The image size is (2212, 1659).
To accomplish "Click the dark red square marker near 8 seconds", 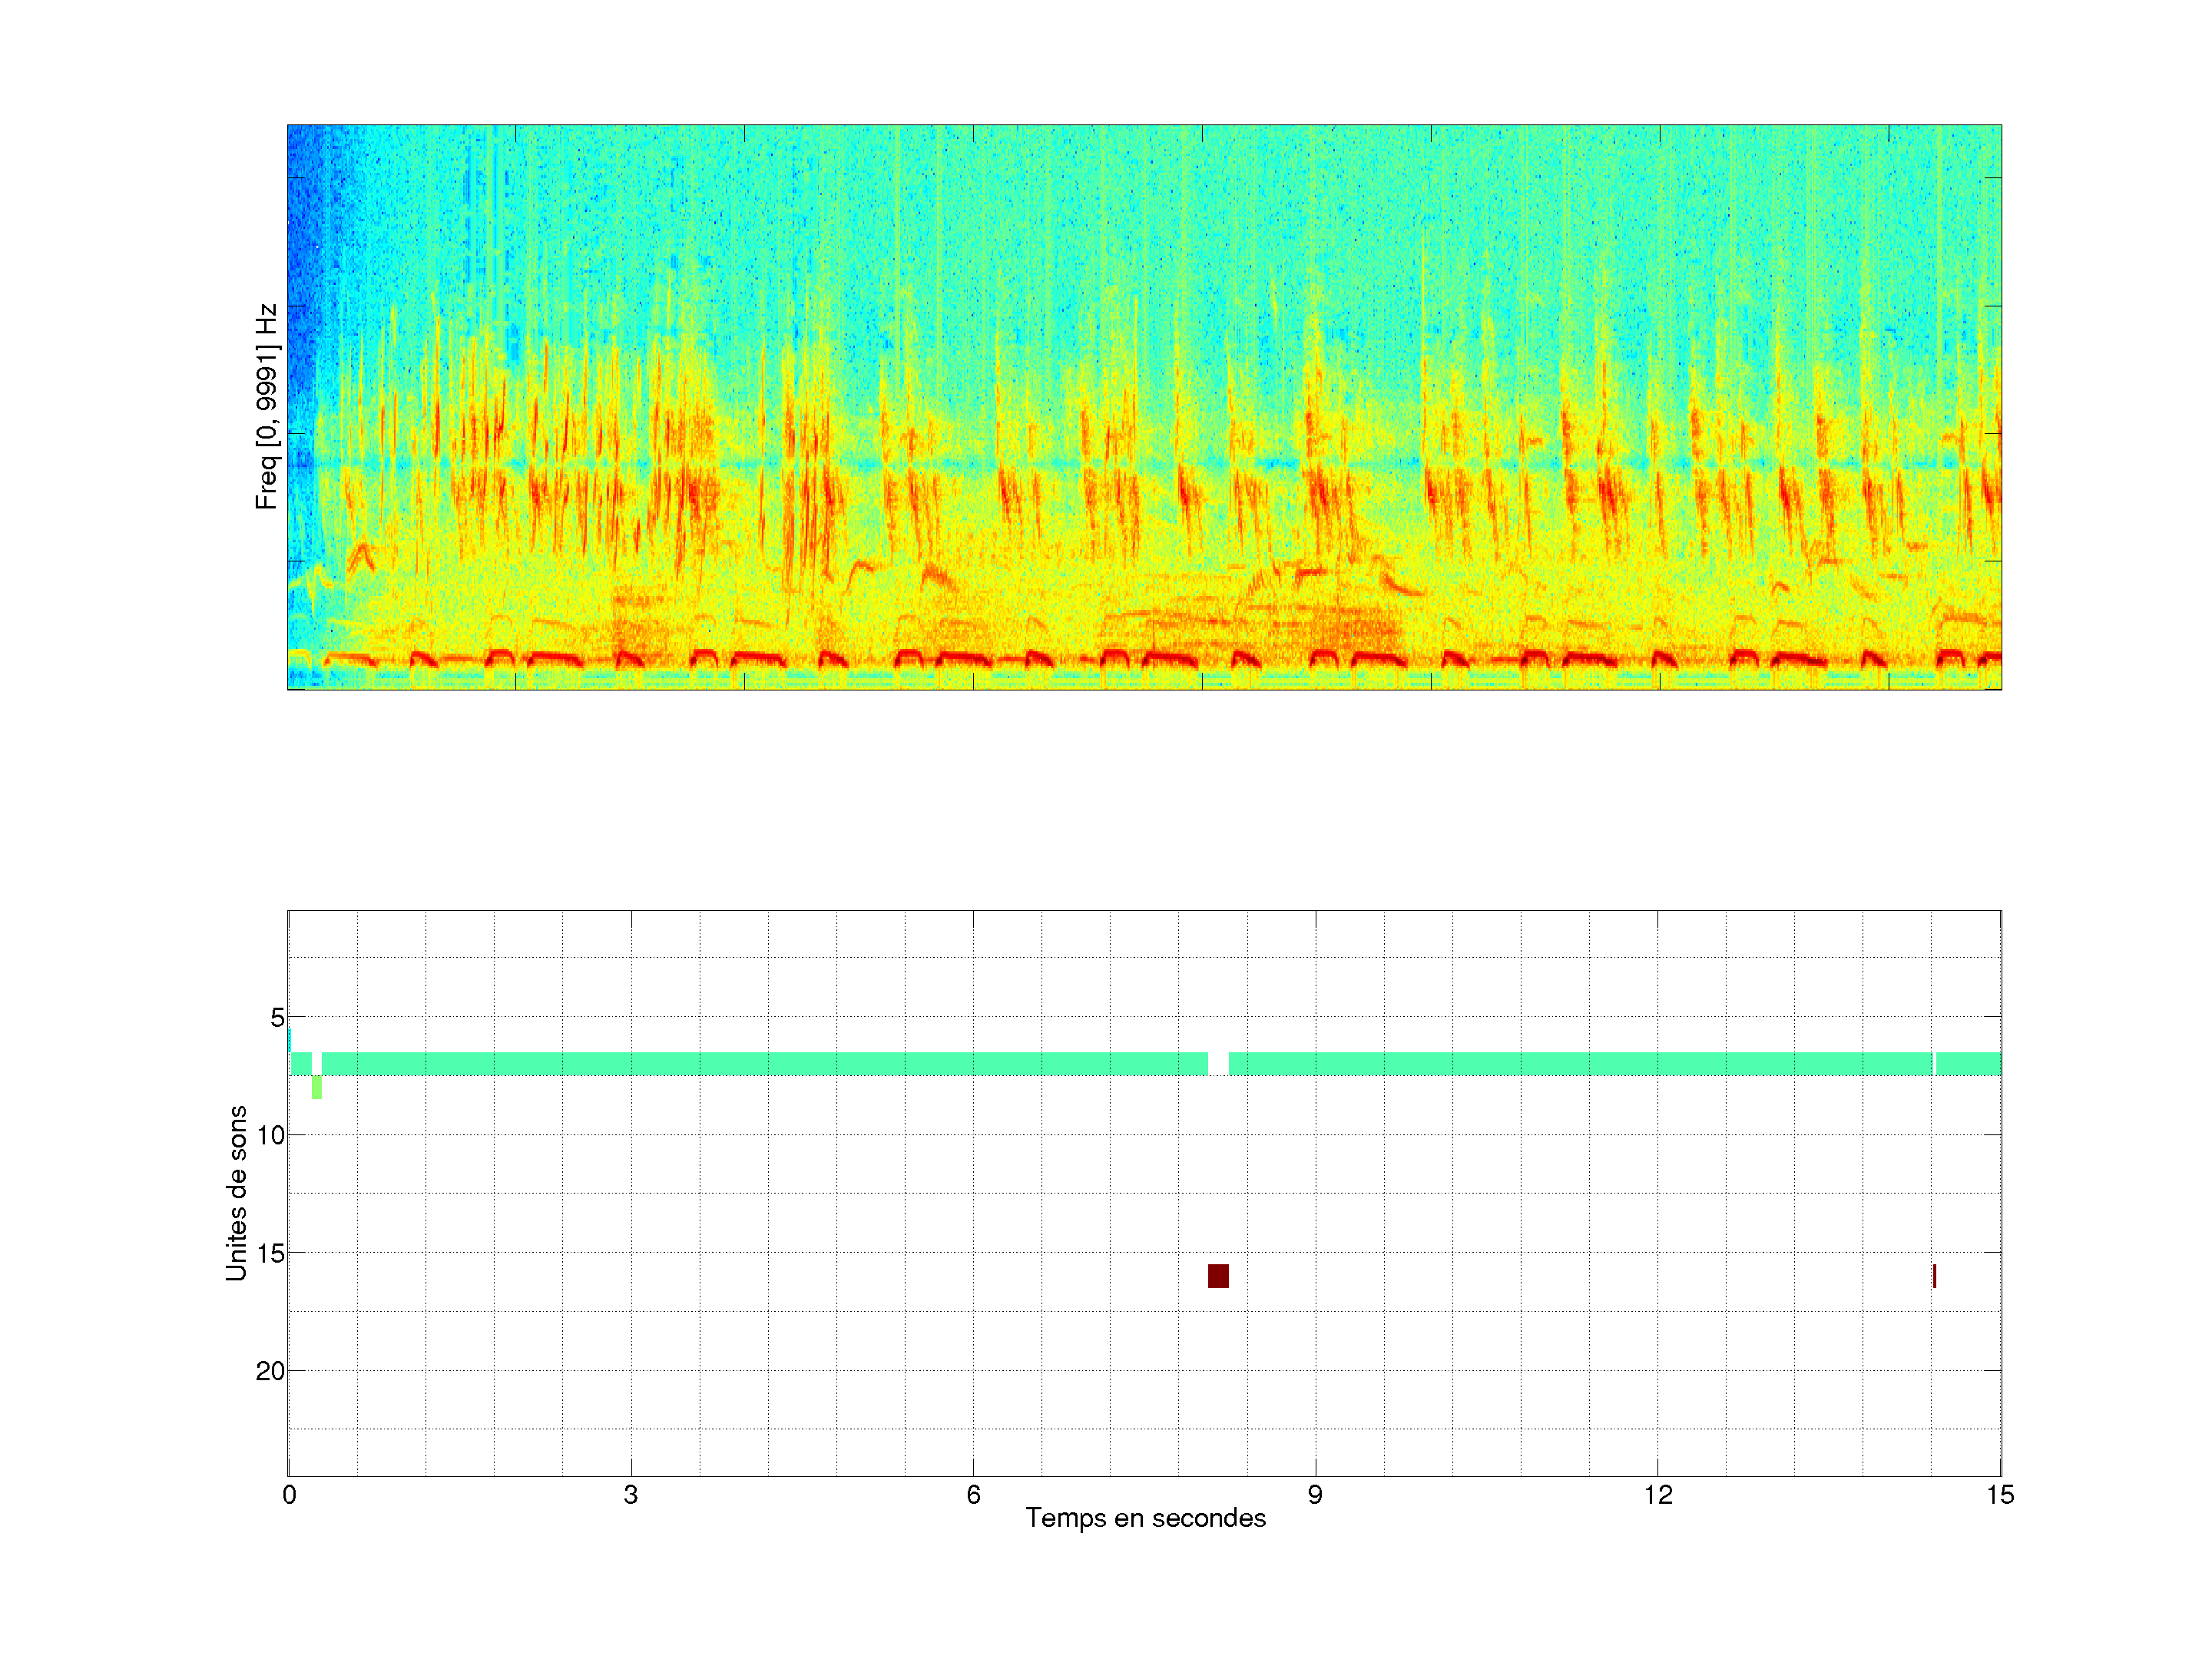I will point(1218,1276).
